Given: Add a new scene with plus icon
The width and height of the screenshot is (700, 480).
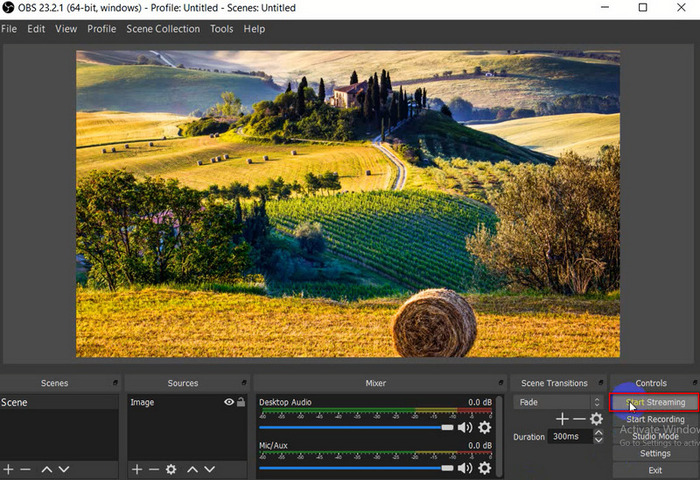Looking at the screenshot, I should pos(8,469).
